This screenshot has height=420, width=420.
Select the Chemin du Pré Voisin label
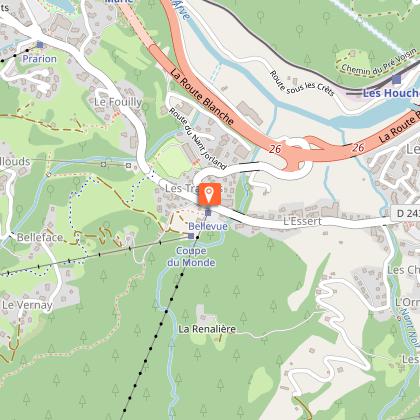click(x=379, y=62)
